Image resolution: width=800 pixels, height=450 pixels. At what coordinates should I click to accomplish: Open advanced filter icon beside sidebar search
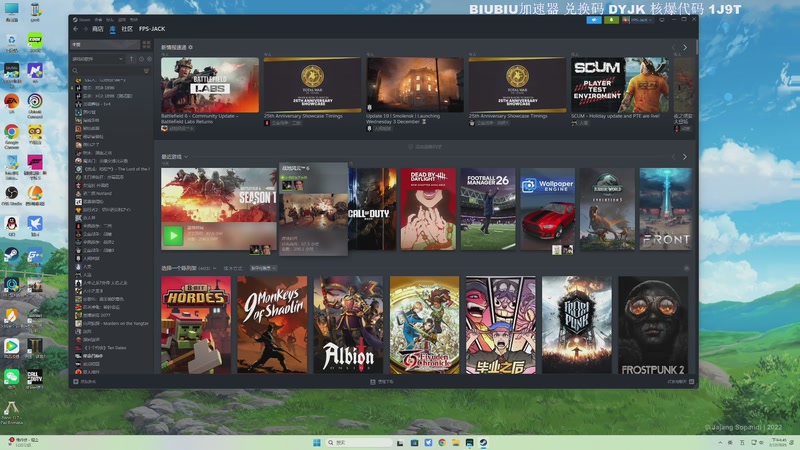146,71
